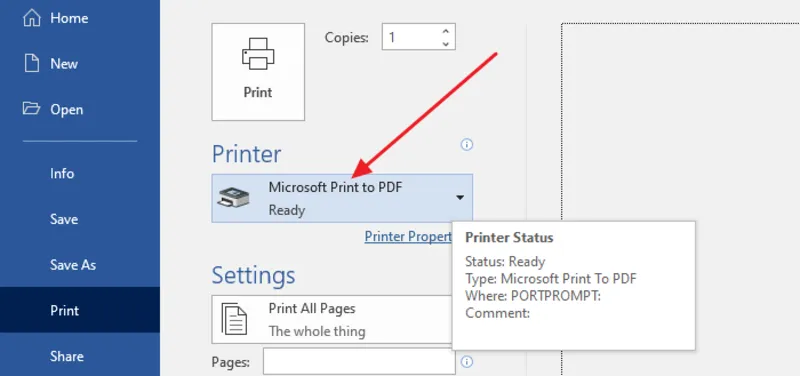The image size is (800, 376).
Task: Click the Pages range input field
Action: point(359,362)
